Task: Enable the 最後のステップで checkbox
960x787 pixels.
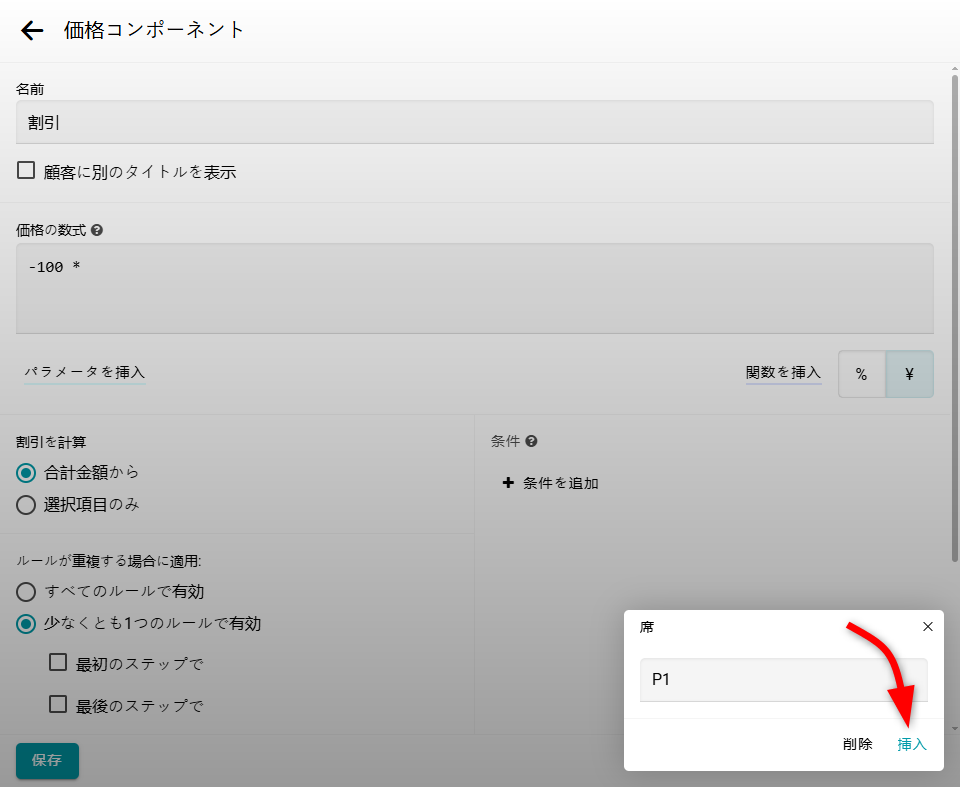Action: click(58, 704)
